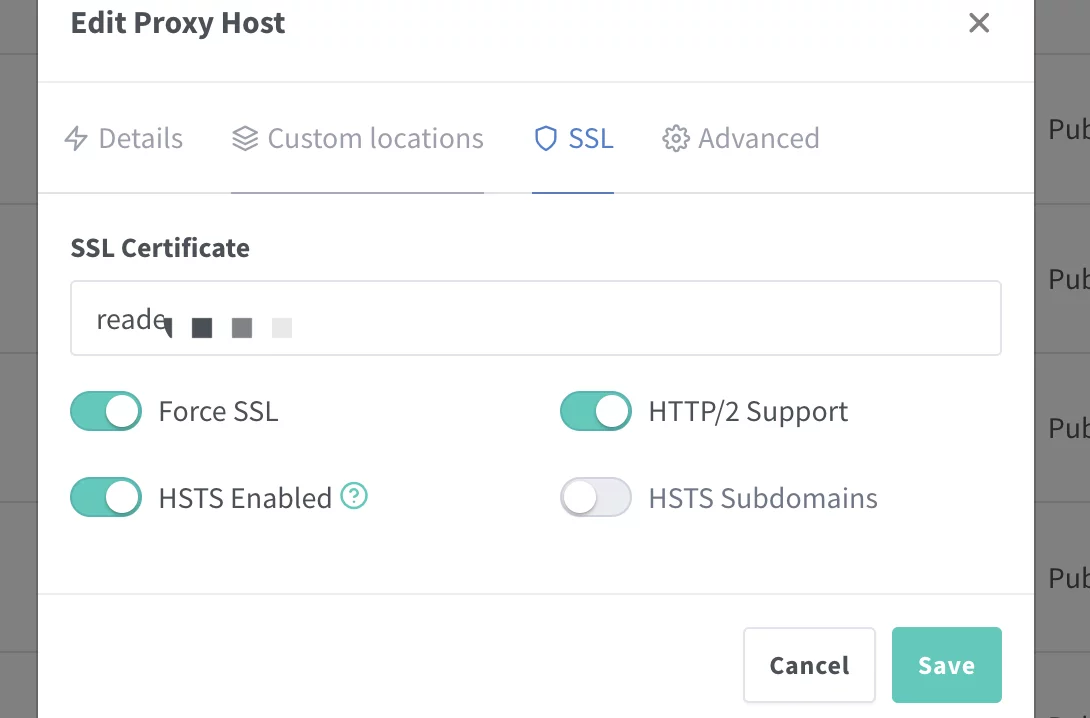Select the SSL tab
The width and height of the screenshot is (1090, 718).
[x=573, y=138]
